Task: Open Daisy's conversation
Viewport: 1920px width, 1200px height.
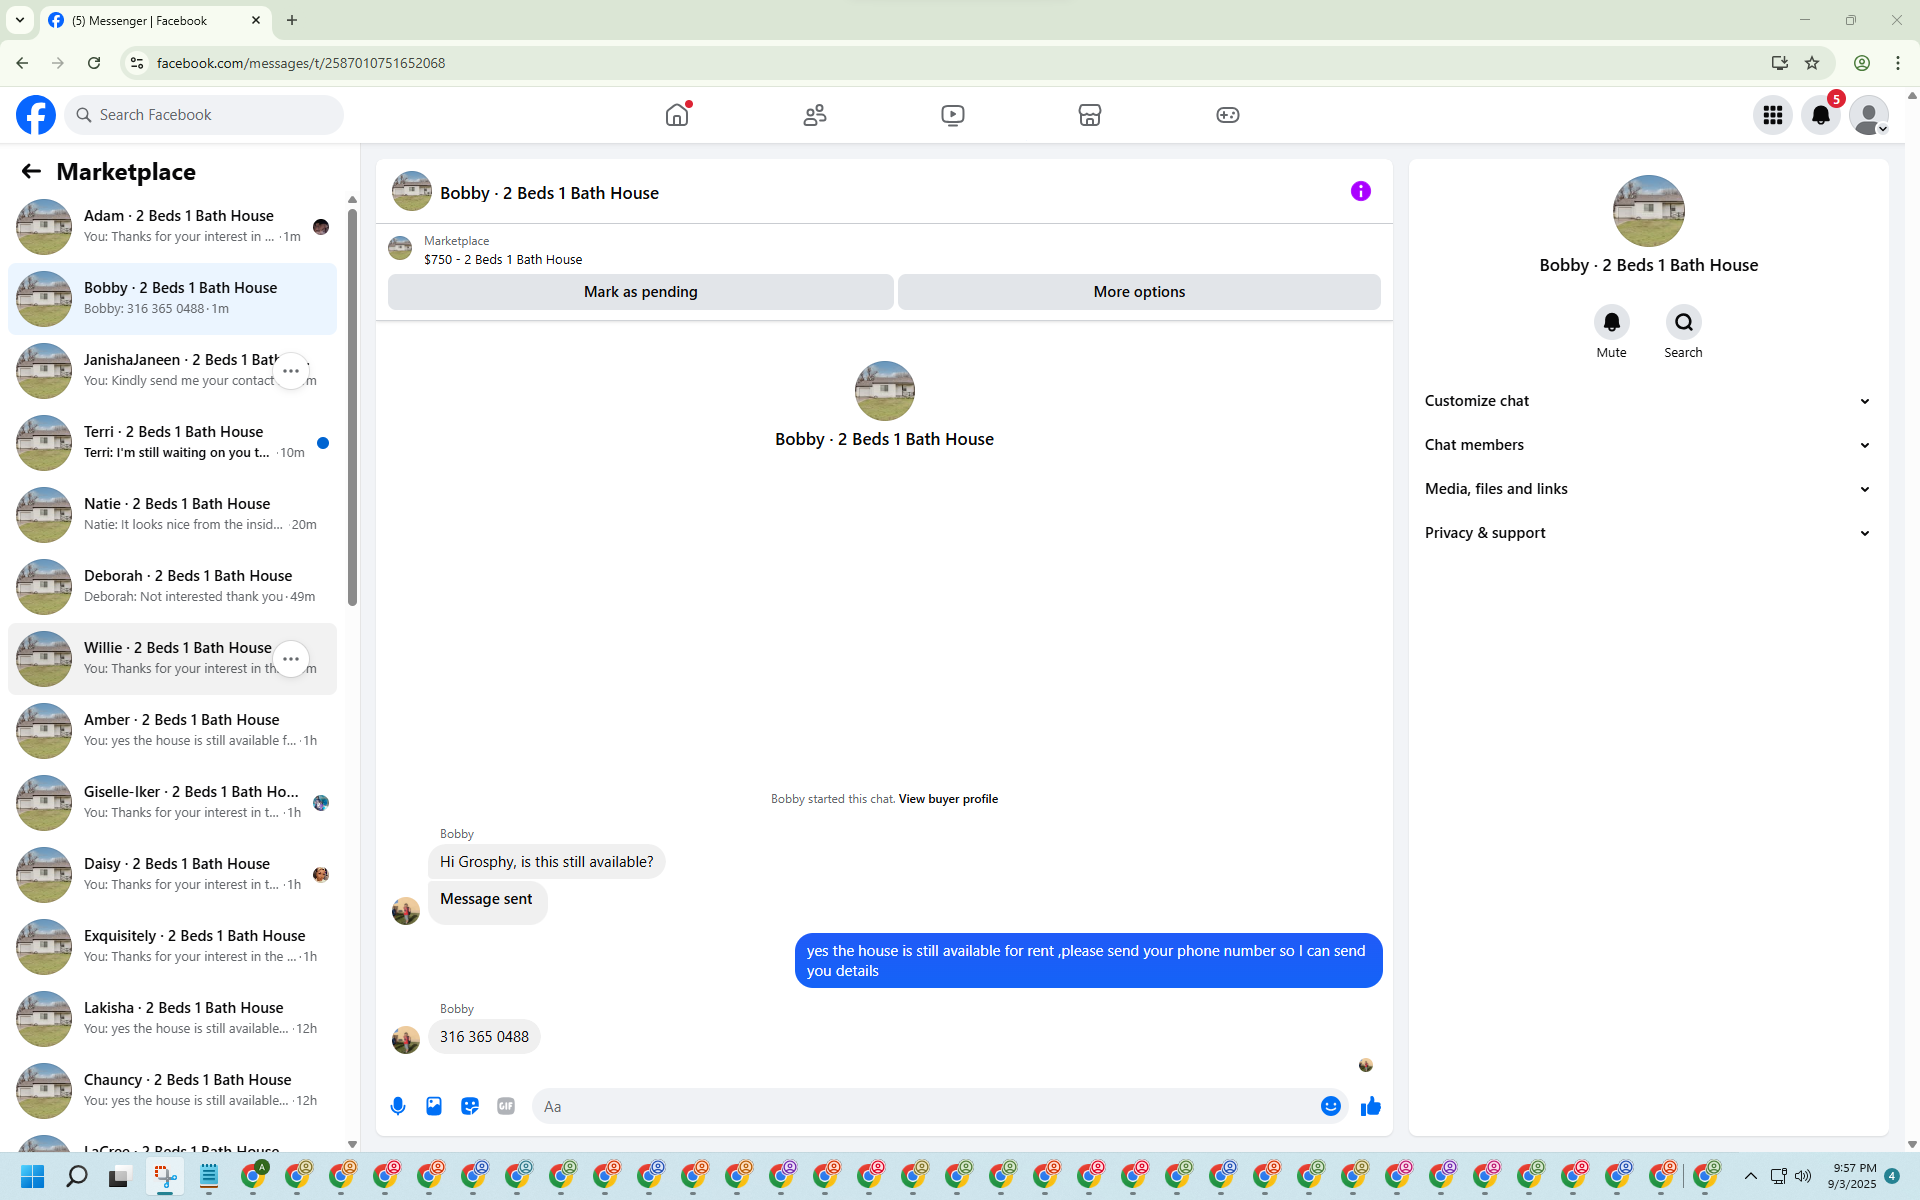Action: pyautogui.click(x=172, y=875)
